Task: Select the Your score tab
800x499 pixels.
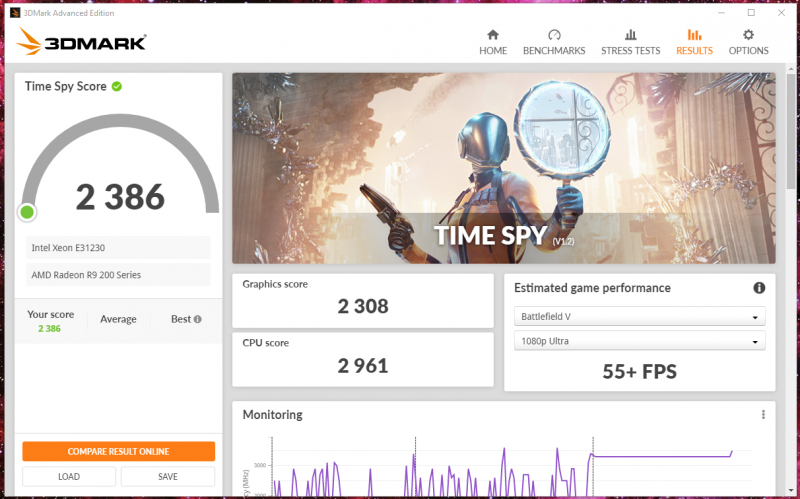Action: (x=50, y=320)
